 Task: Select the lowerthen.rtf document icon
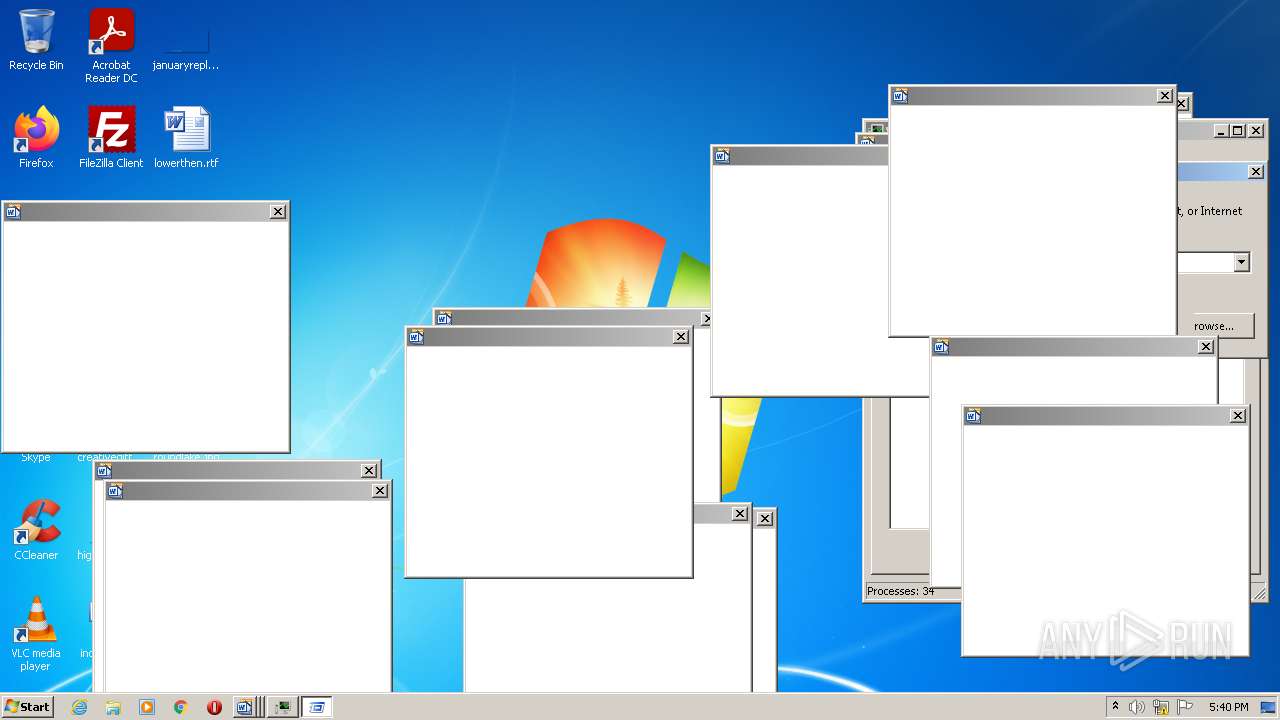[x=186, y=138]
